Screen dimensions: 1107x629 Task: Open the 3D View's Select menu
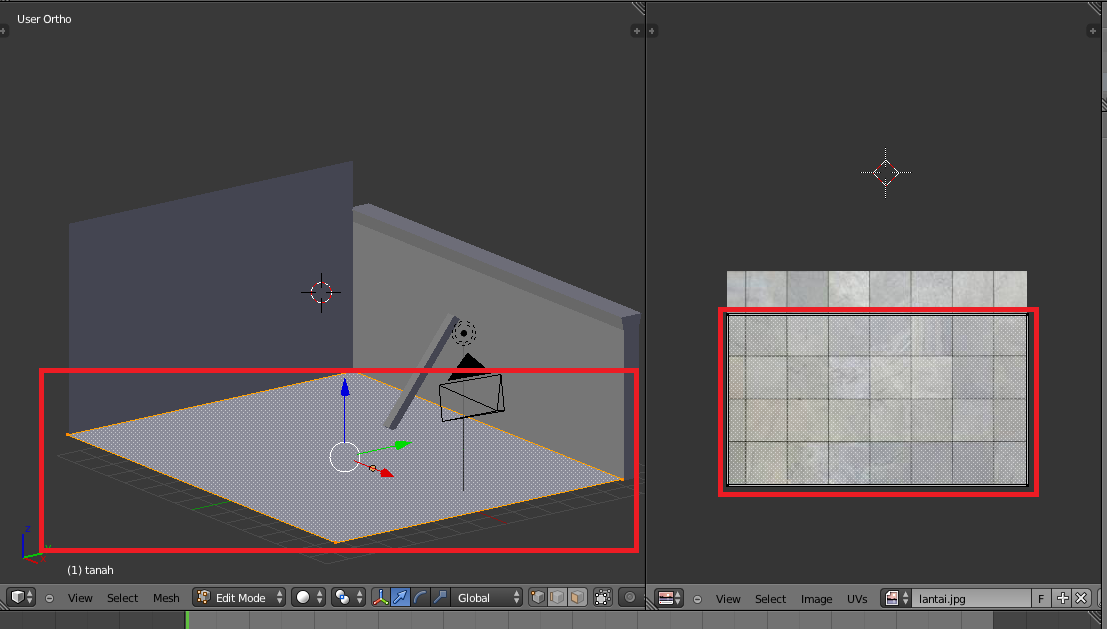[122, 598]
